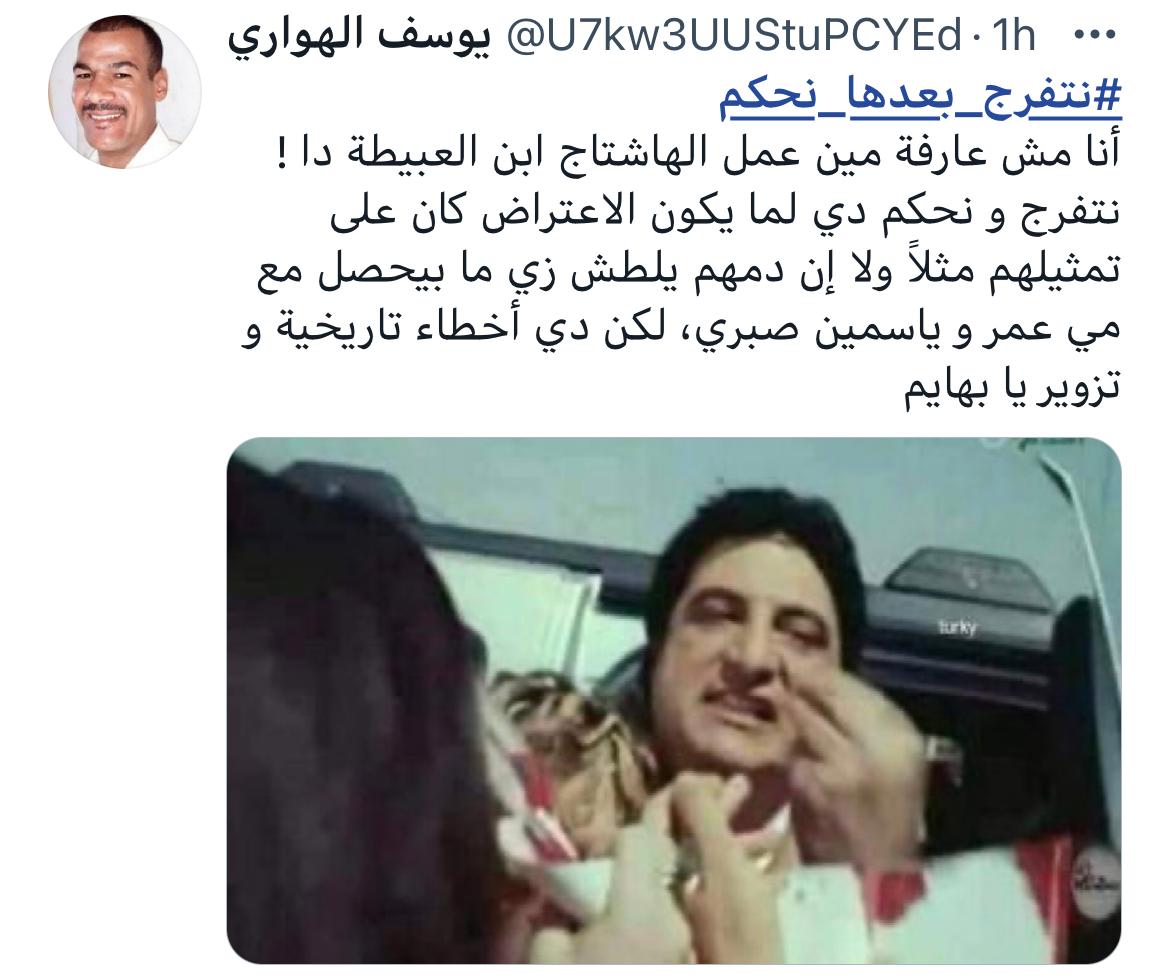Click the tweet line starting نتفرج و نحكم

click(725, 213)
